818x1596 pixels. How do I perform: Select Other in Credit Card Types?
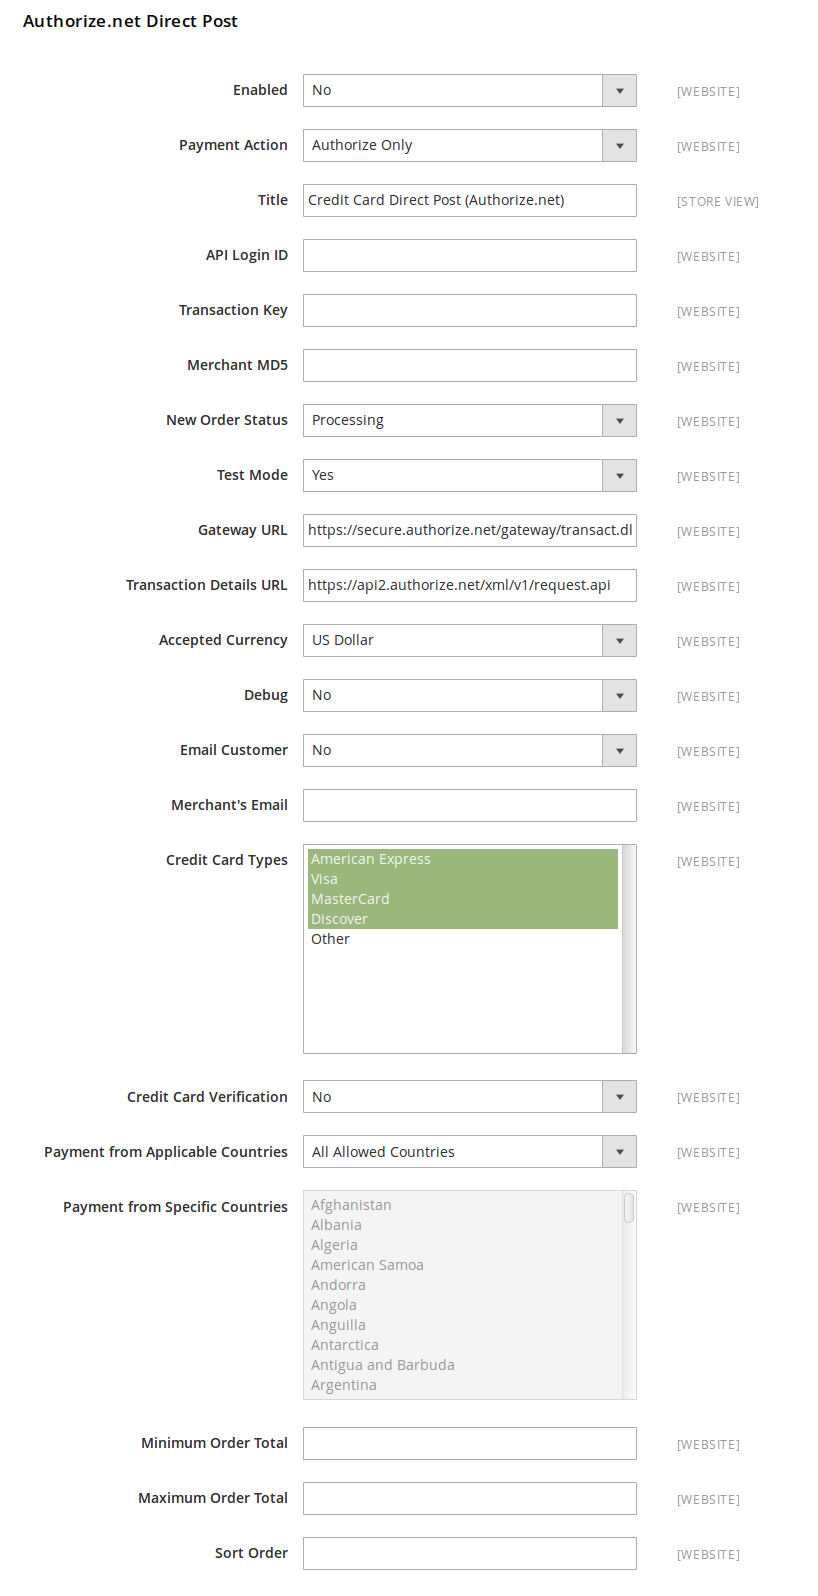463,939
